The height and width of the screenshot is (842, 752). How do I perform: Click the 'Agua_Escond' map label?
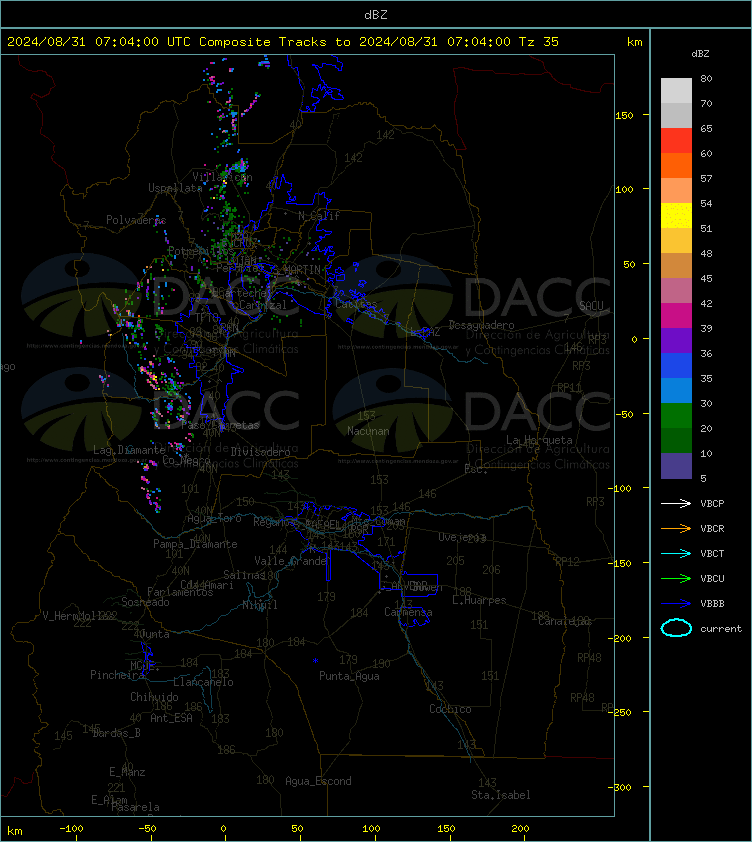pyautogui.click(x=318, y=781)
